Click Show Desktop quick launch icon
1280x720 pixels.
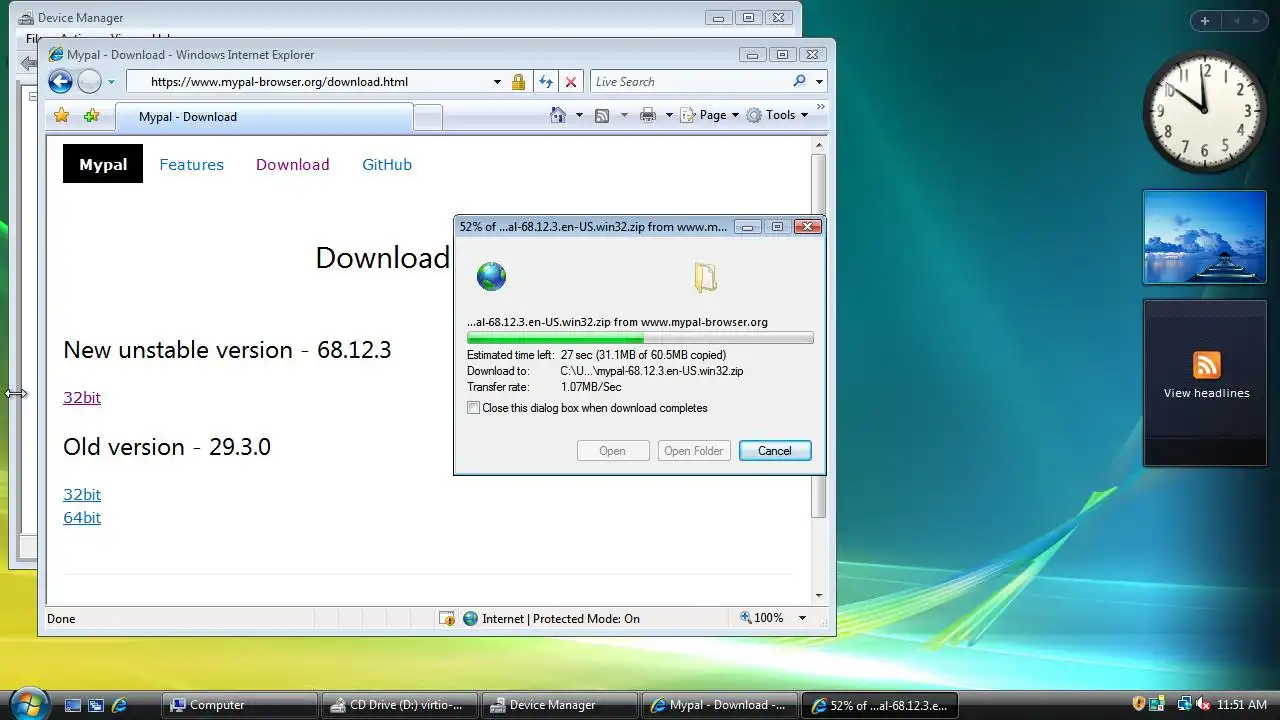pos(73,705)
